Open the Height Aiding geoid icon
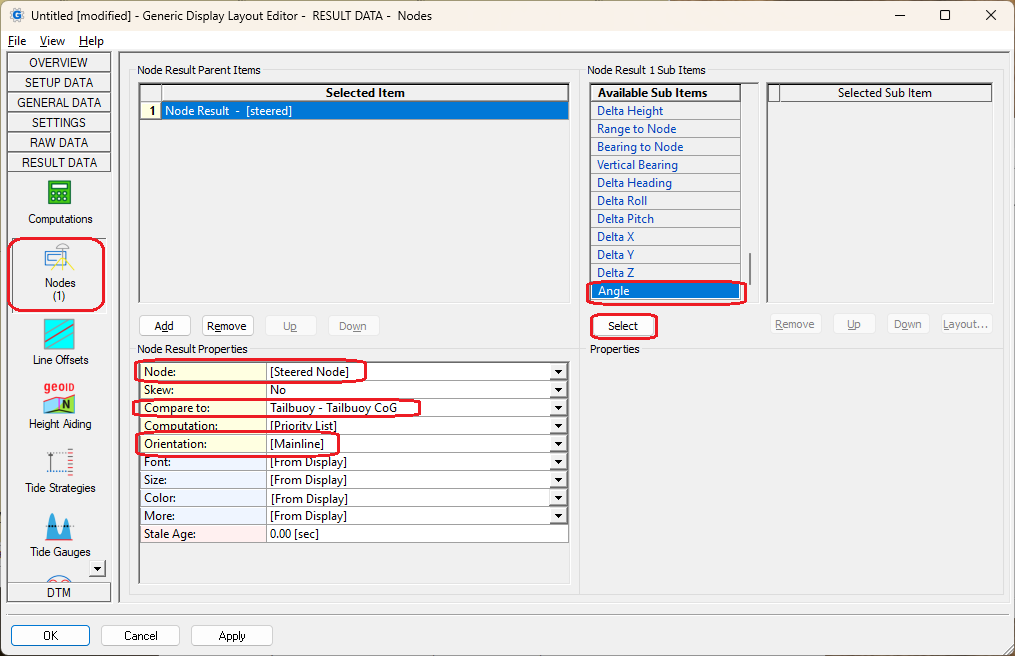 60,406
